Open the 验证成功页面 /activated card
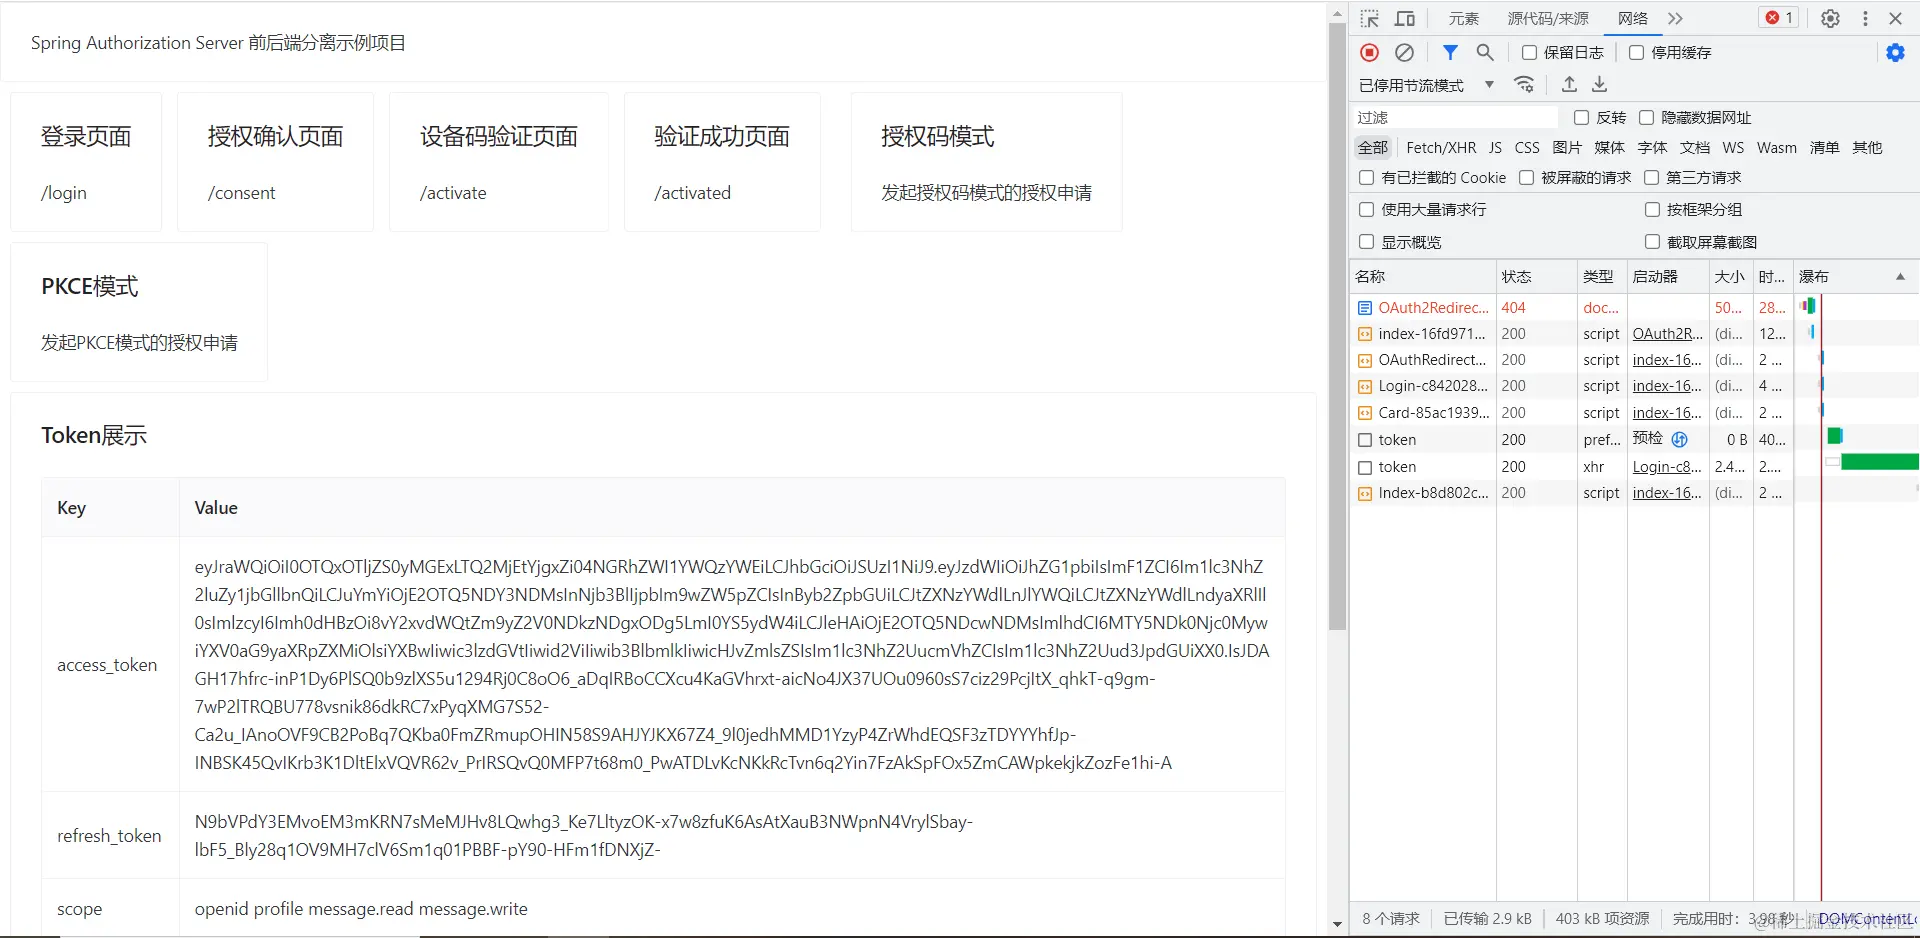 [x=722, y=162]
